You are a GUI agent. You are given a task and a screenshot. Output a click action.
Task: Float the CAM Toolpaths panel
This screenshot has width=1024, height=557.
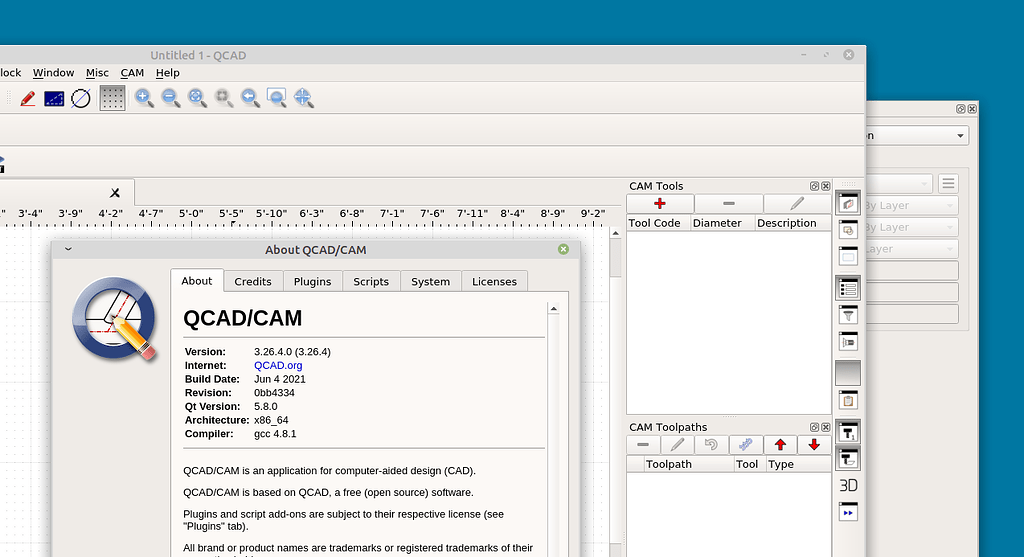(x=814, y=427)
